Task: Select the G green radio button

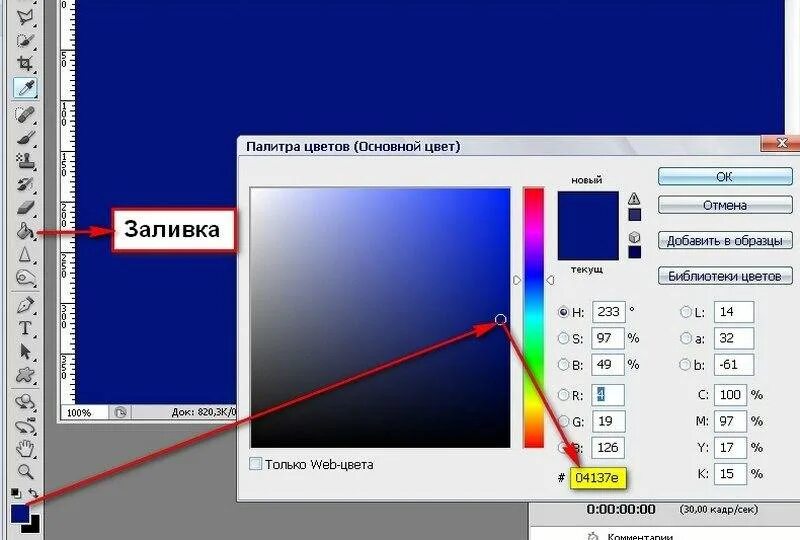Action: coord(563,421)
